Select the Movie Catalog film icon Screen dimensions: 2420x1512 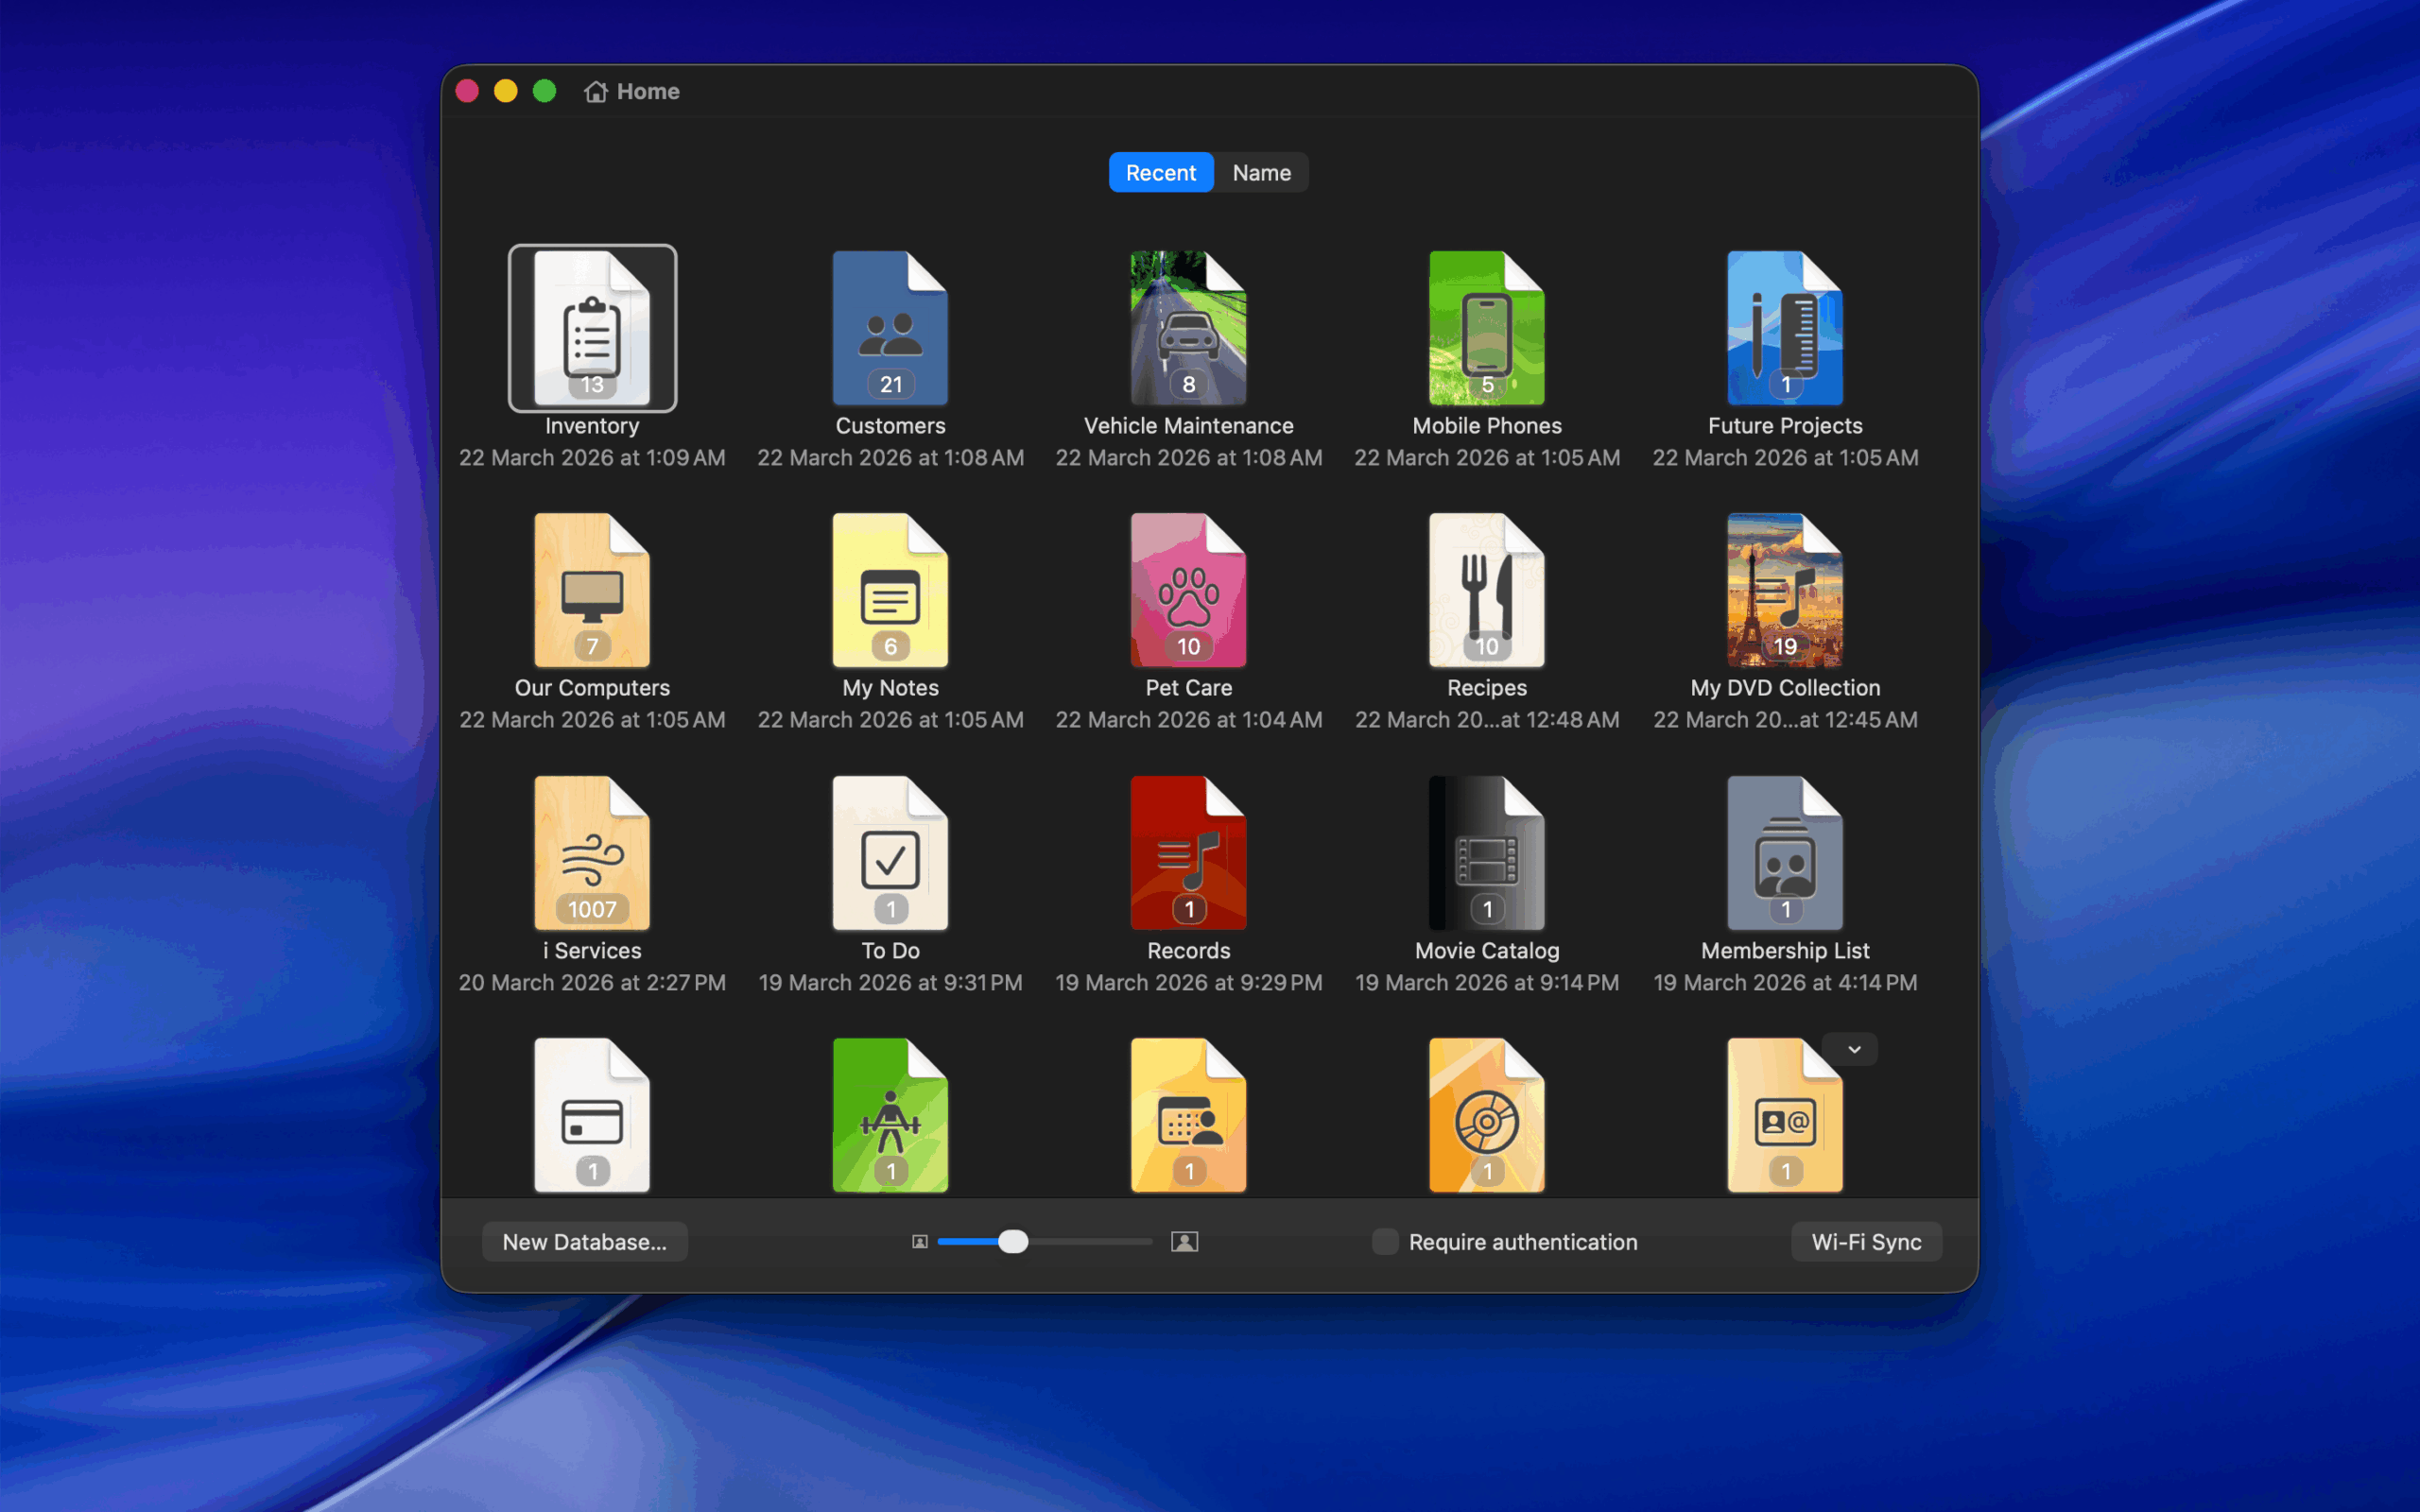[1486, 853]
